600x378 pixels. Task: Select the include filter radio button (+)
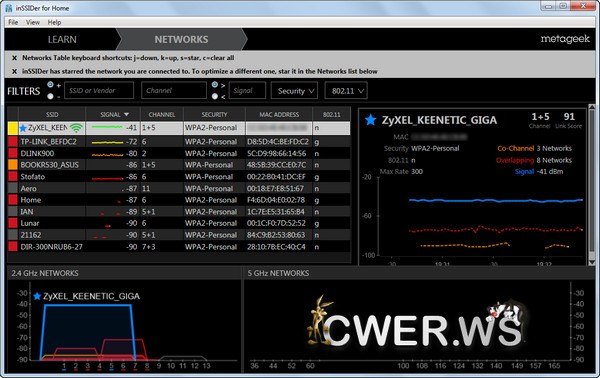click(x=50, y=85)
